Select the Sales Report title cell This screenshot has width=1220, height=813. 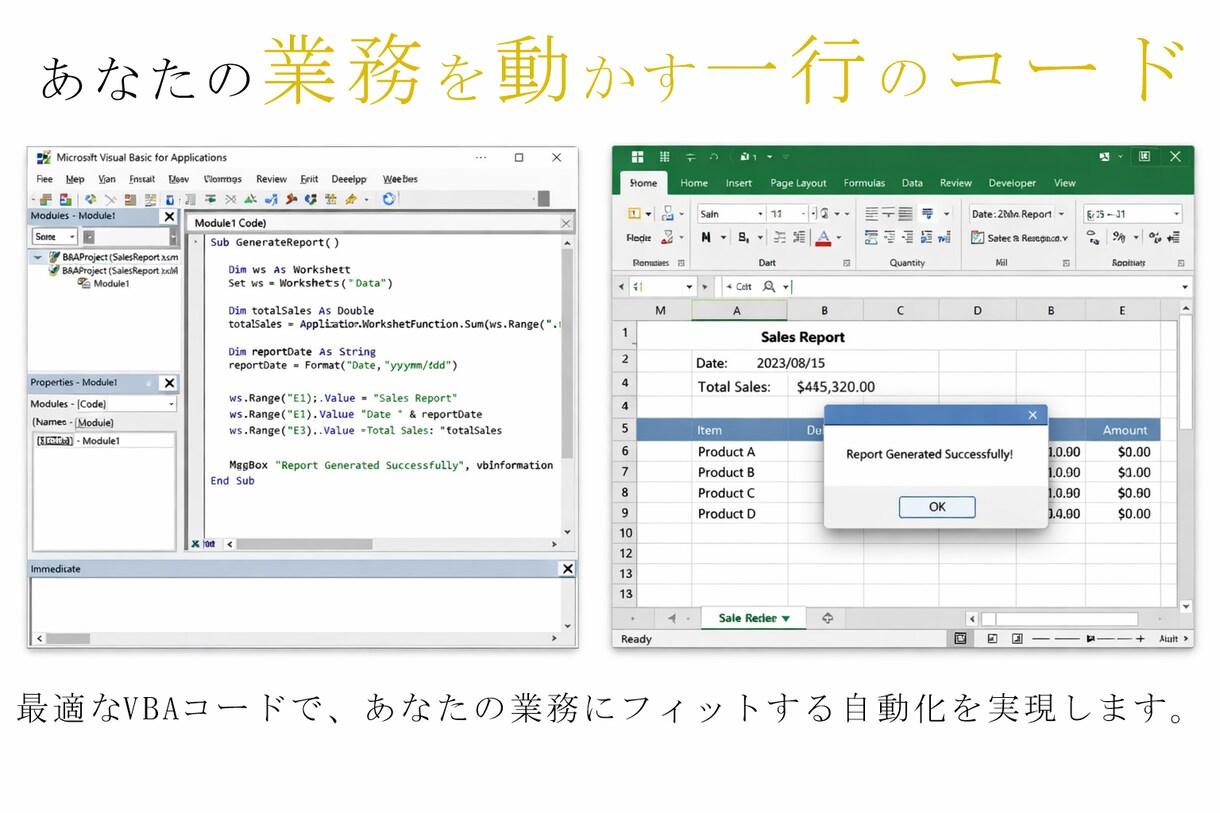(x=803, y=337)
